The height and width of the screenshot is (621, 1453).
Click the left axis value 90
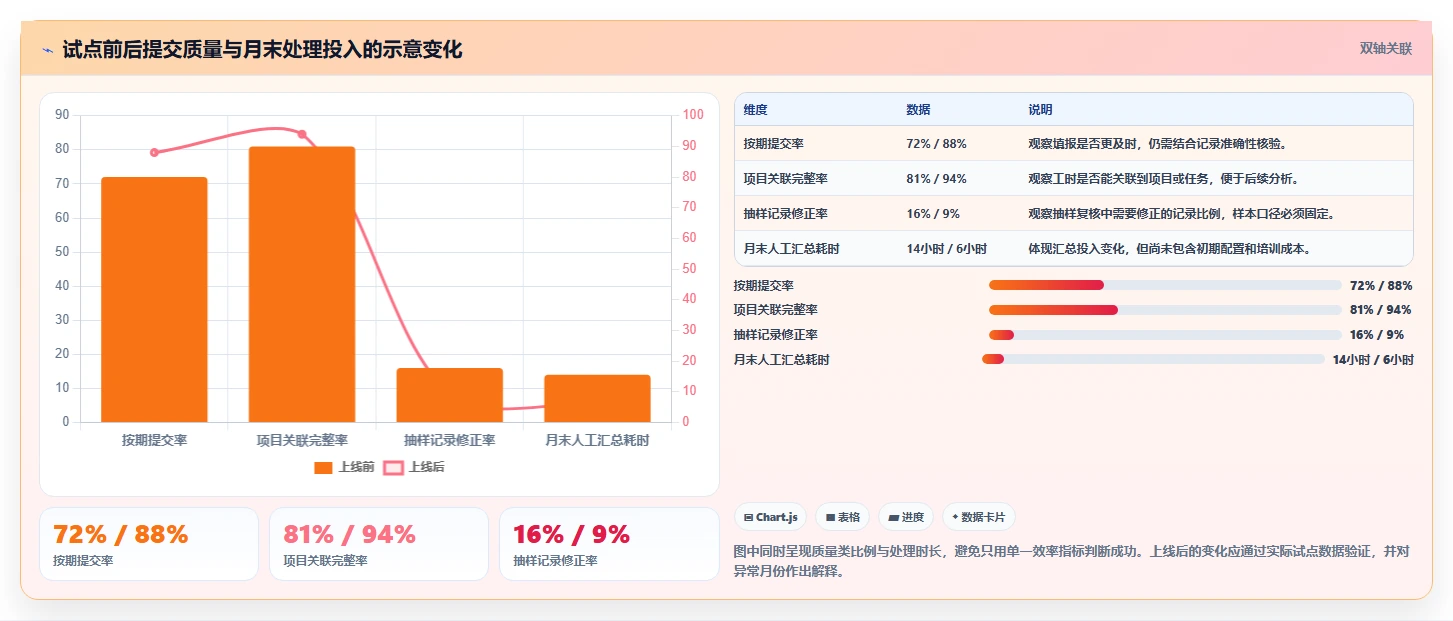coord(62,115)
